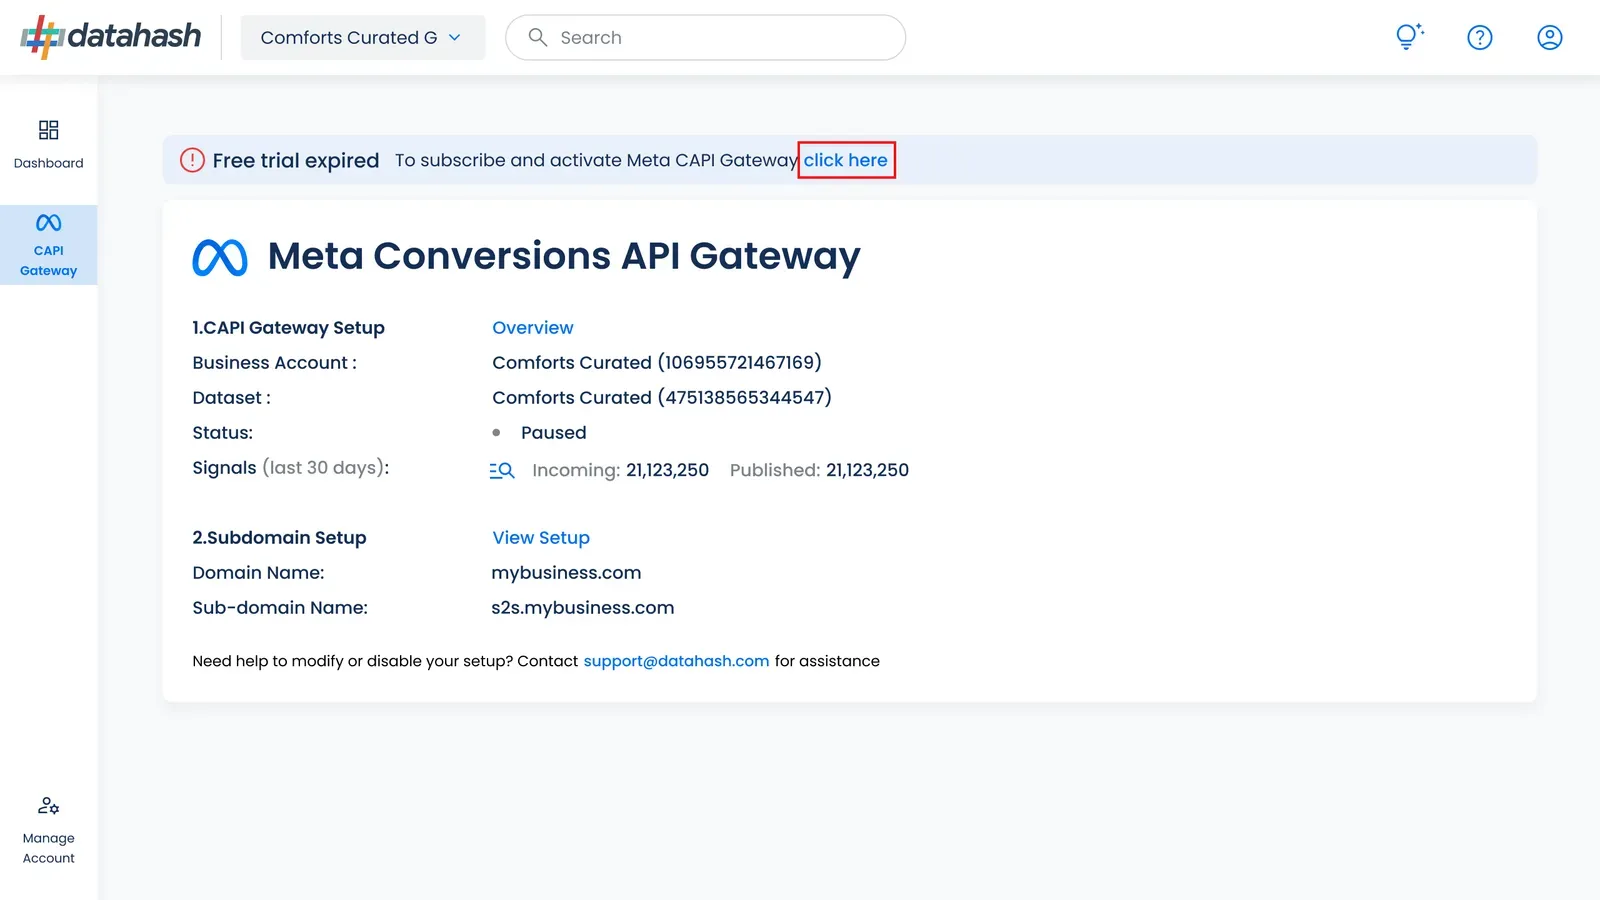Screen dimensions: 1600x900
Task: Open the lightbulb tips icon
Action: point(1409,37)
